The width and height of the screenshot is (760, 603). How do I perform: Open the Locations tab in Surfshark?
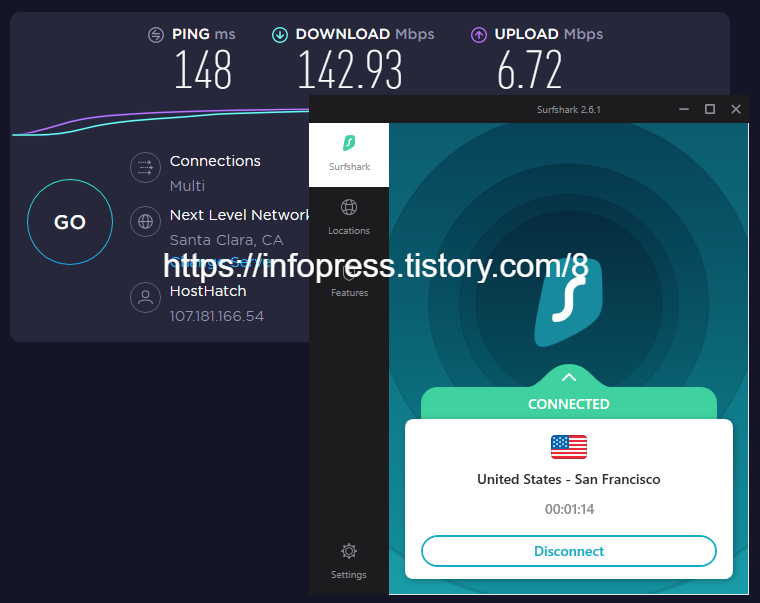click(349, 217)
